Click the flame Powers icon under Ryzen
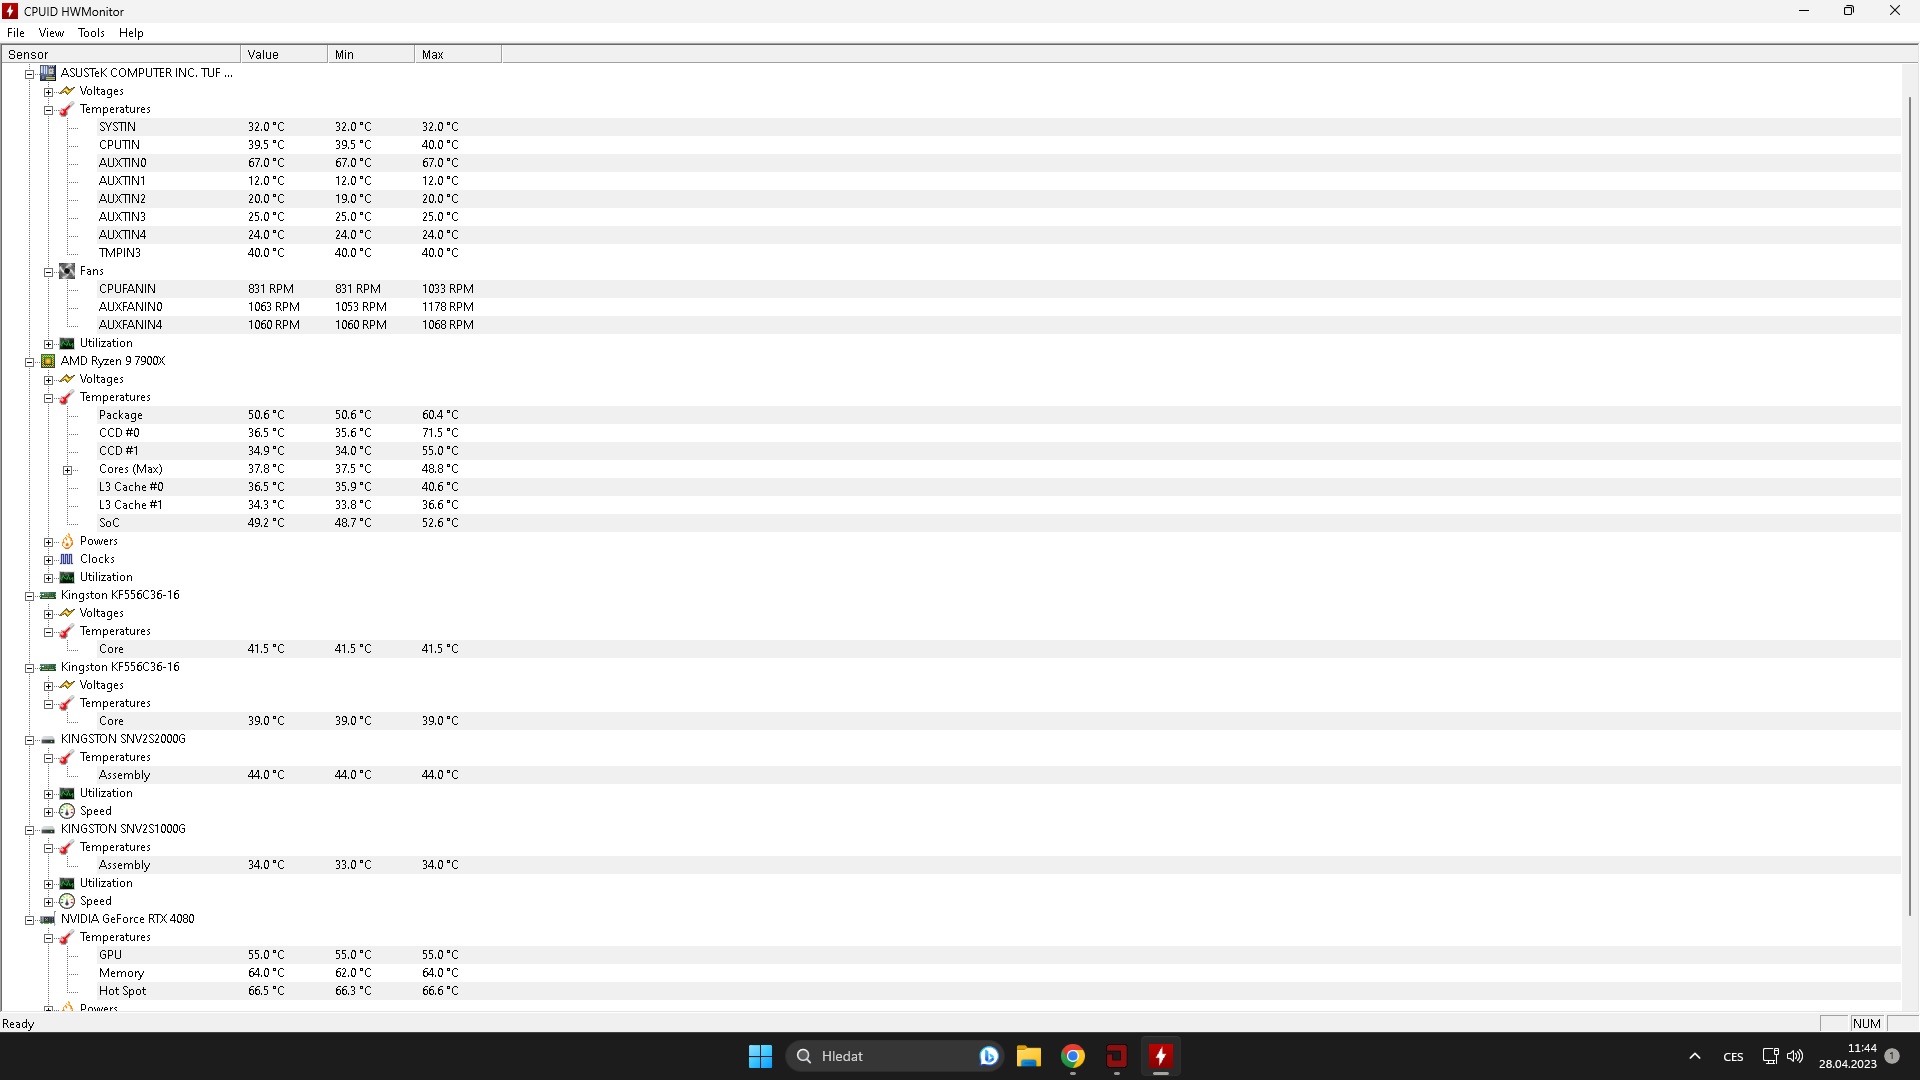 [67, 541]
